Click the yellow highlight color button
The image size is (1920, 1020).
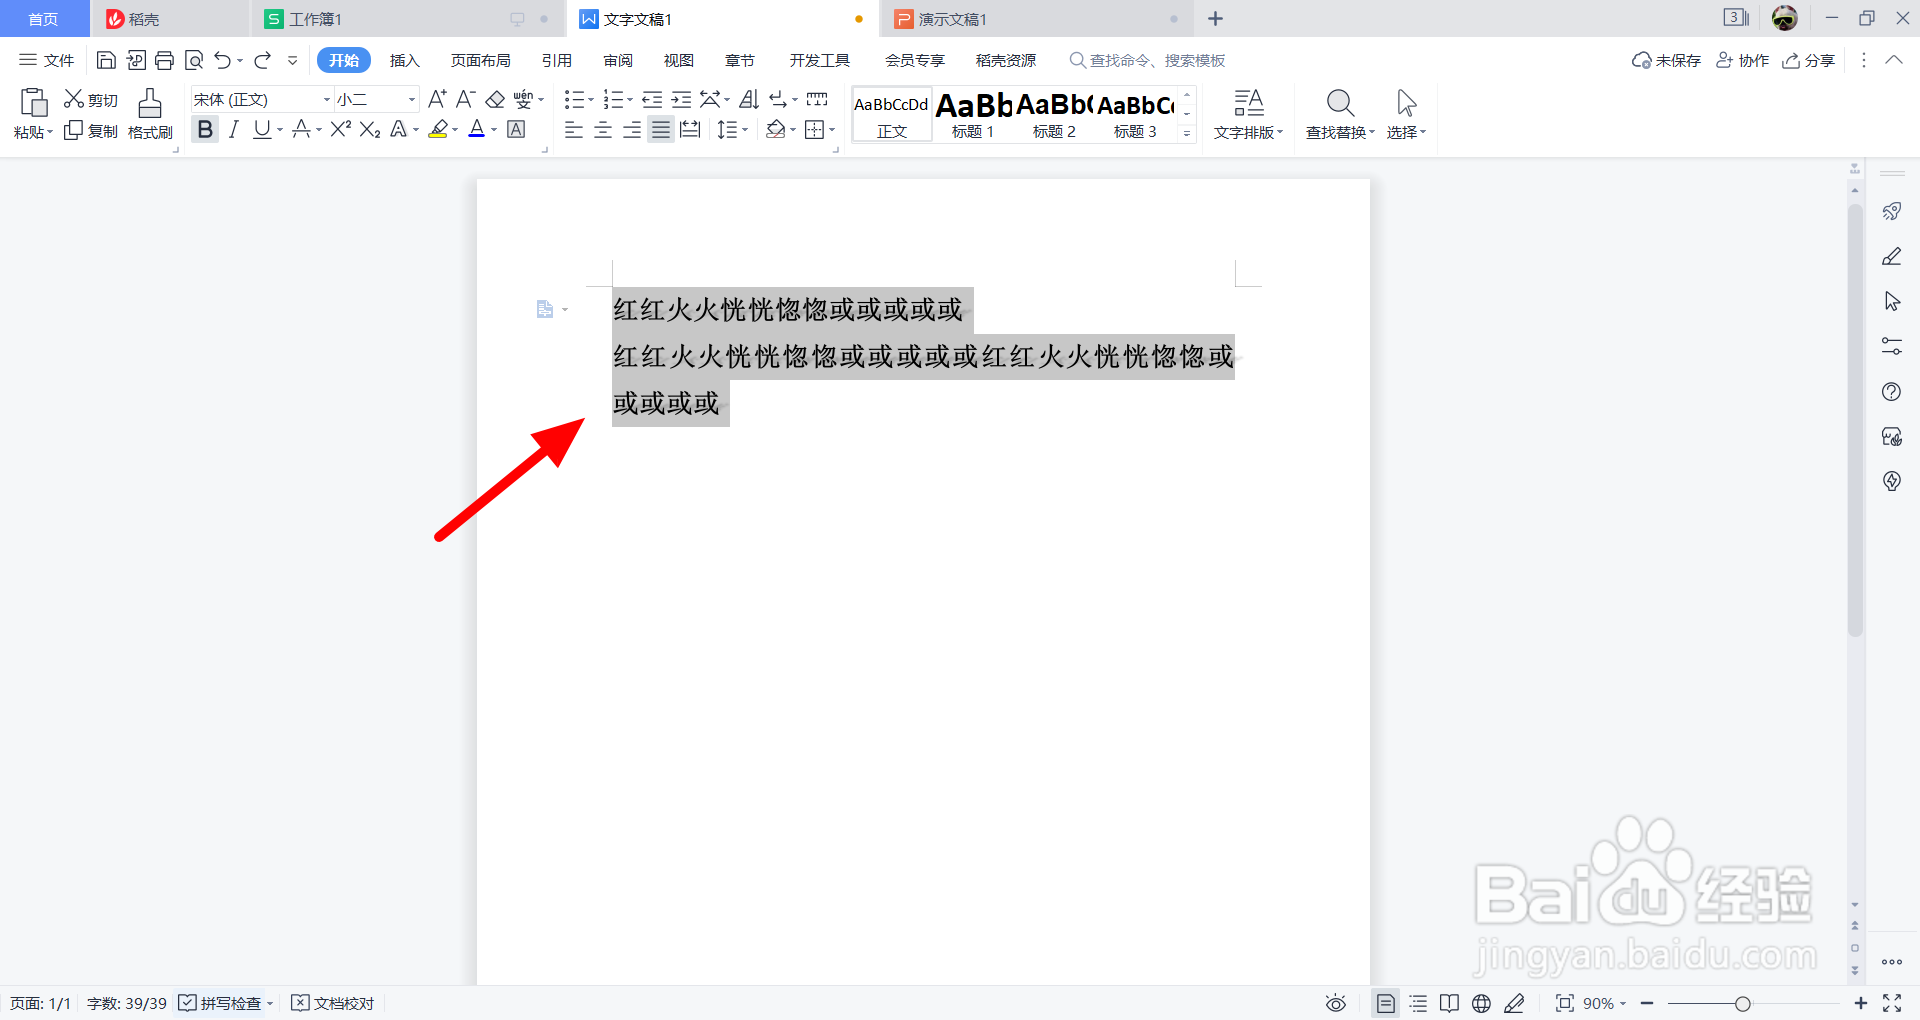(438, 129)
